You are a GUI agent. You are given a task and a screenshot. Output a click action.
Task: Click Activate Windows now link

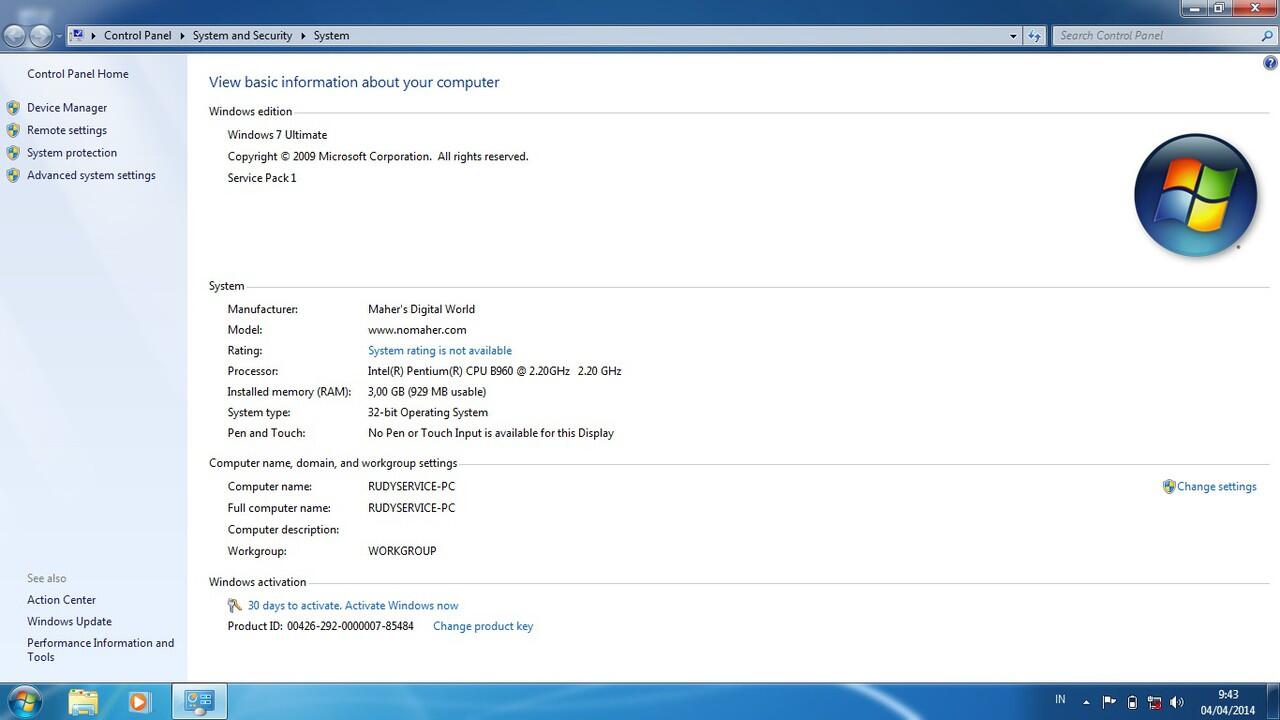tap(400, 605)
